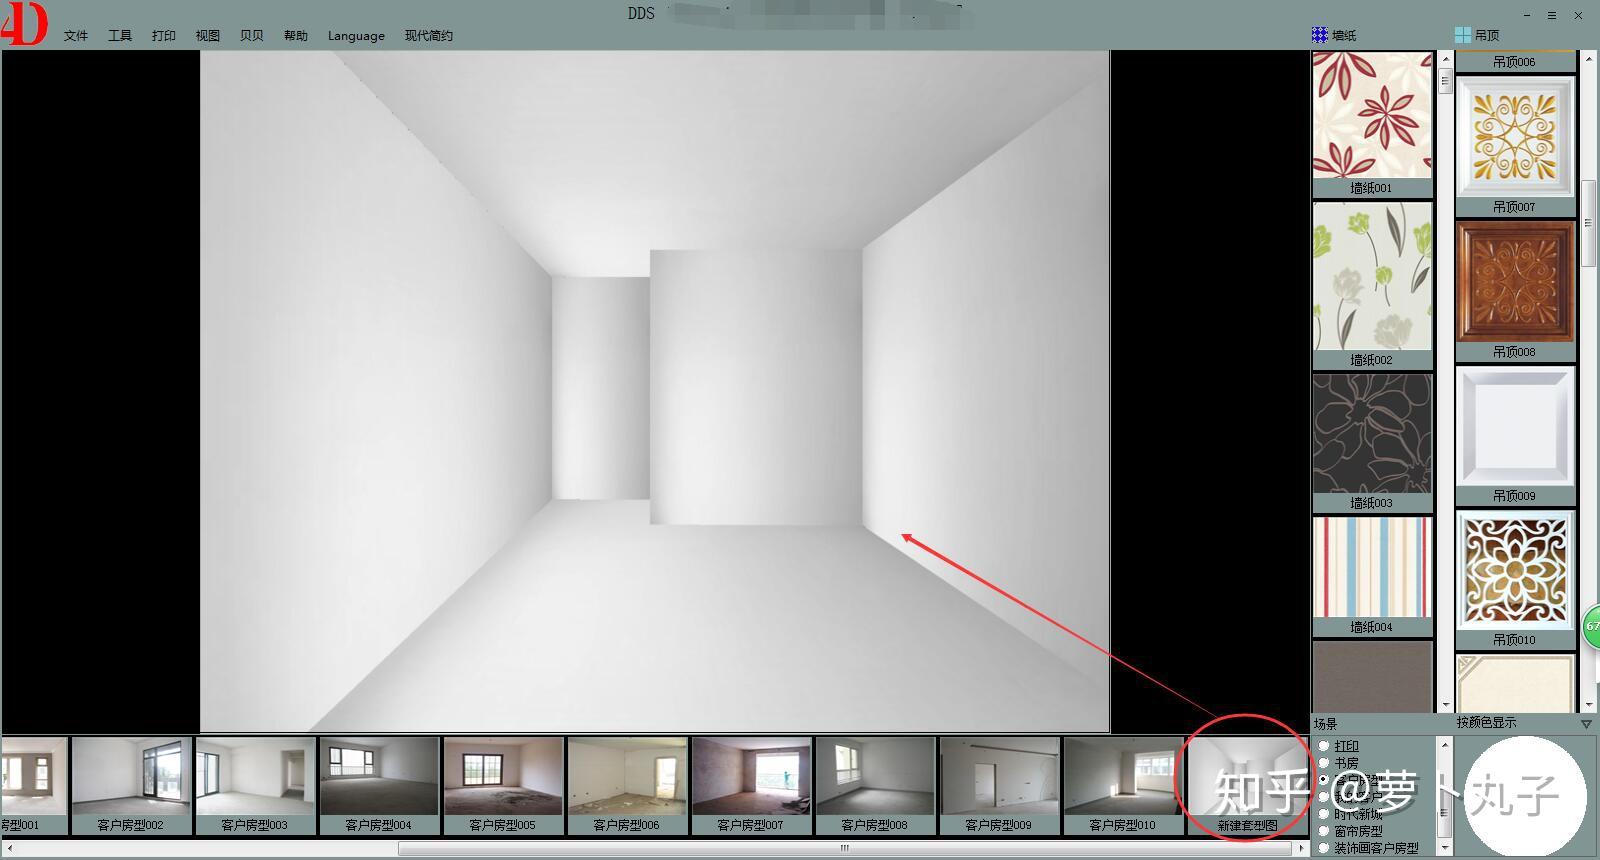Image resolution: width=1600 pixels, height=860 pixels.
Task: Select the 时代新城 scene radio button
Action: 1324,814
